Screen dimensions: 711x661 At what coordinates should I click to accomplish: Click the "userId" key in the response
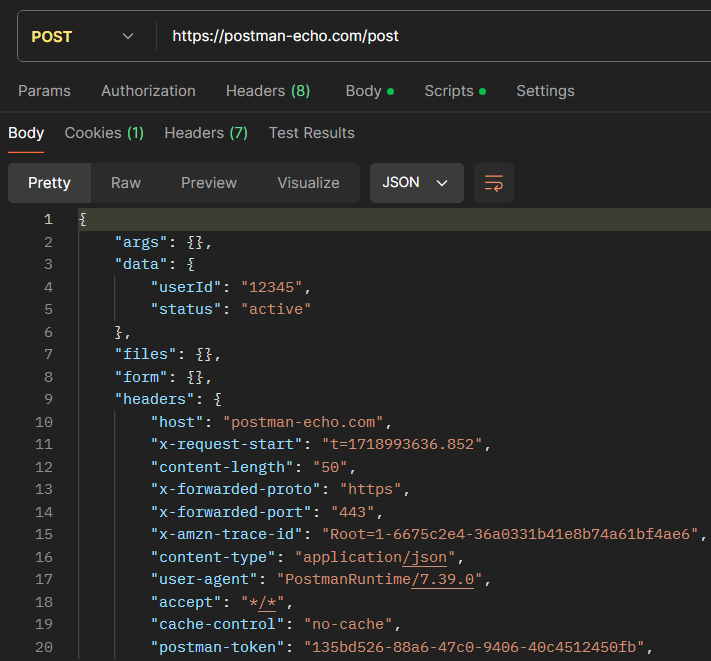click(185, 287)
